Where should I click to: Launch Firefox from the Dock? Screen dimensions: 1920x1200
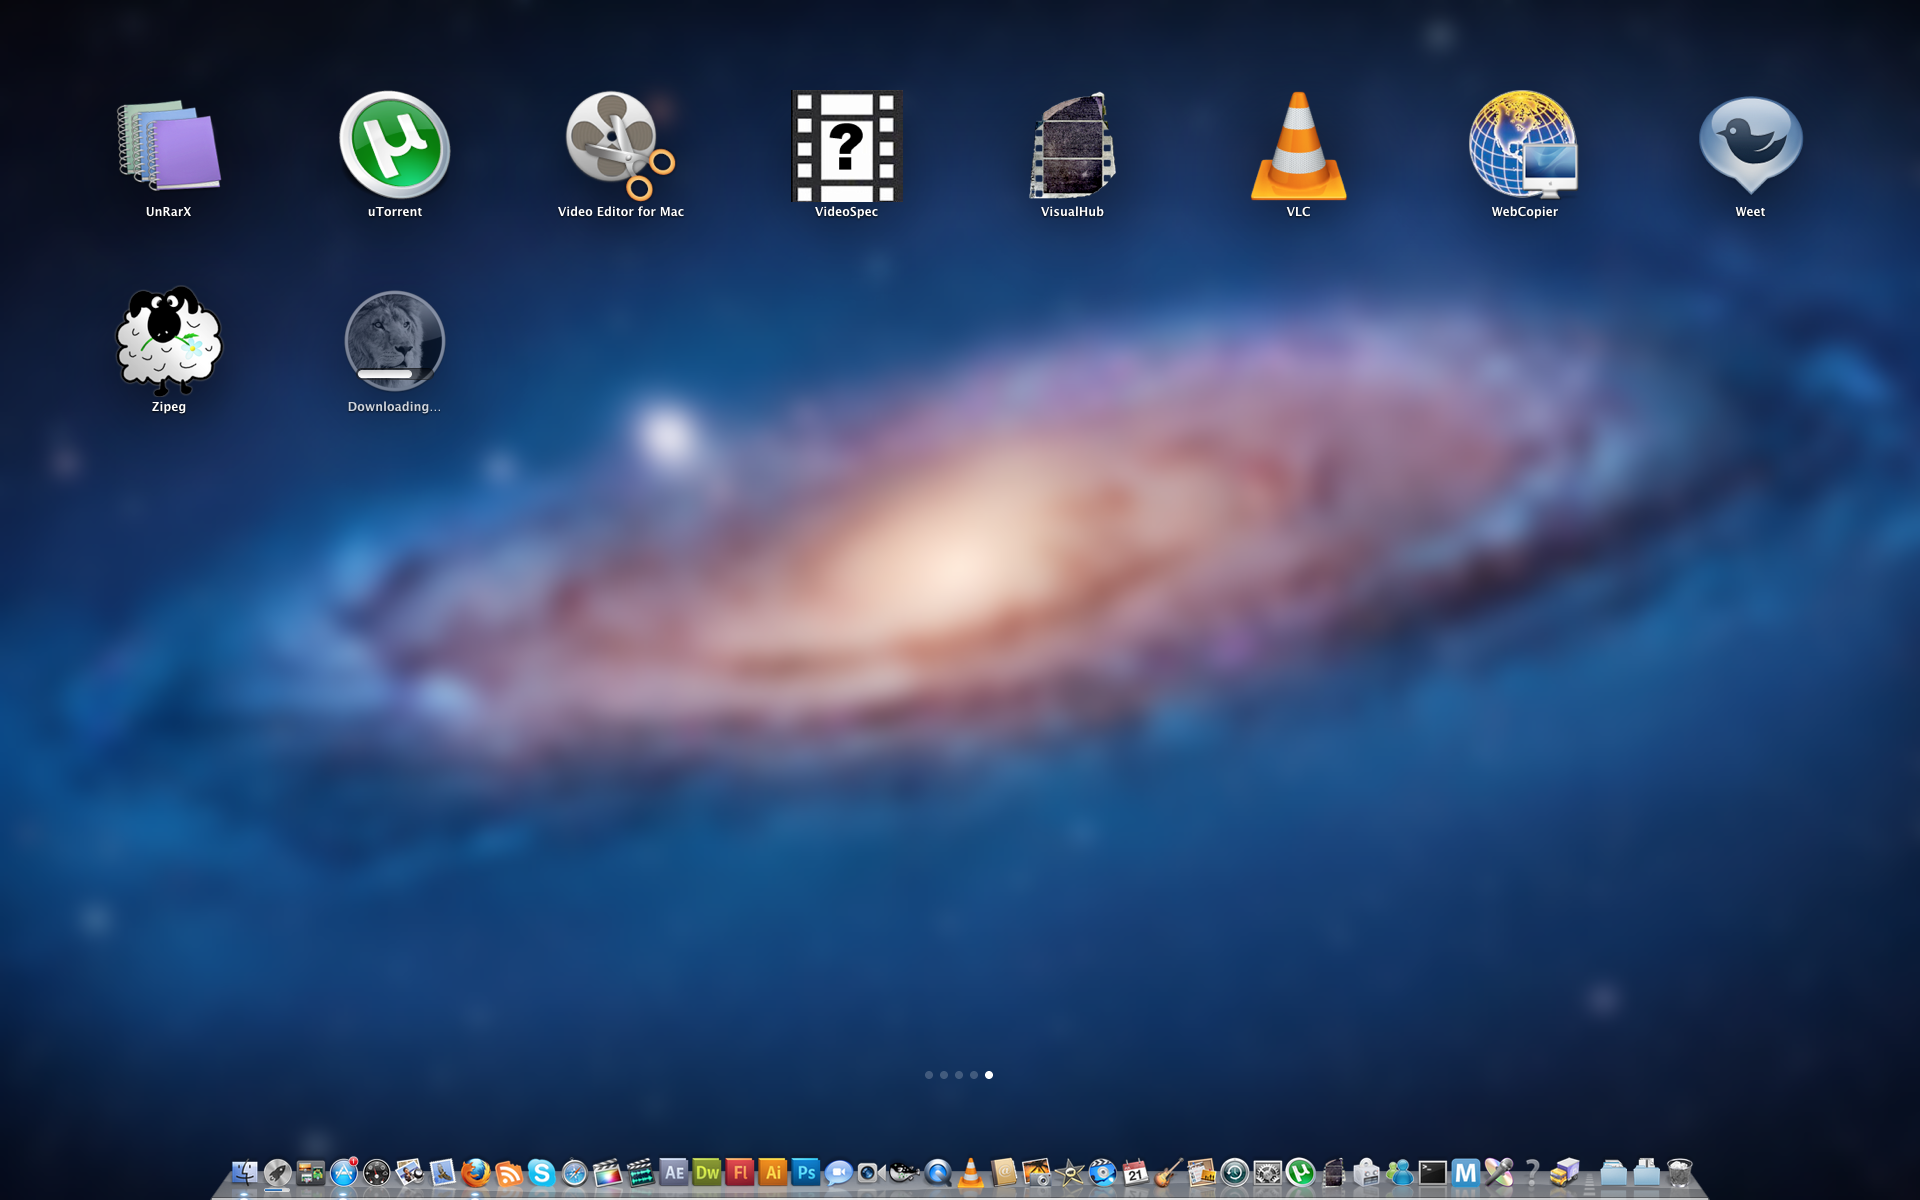[475, 1172]
